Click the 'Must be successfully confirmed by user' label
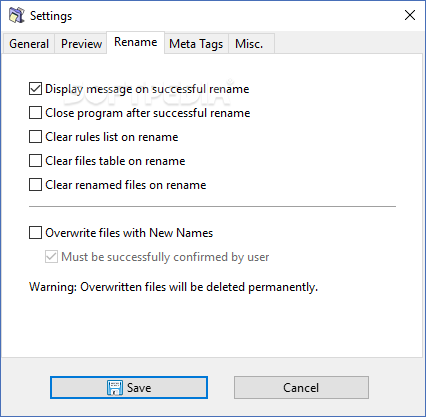 (165, 257)
